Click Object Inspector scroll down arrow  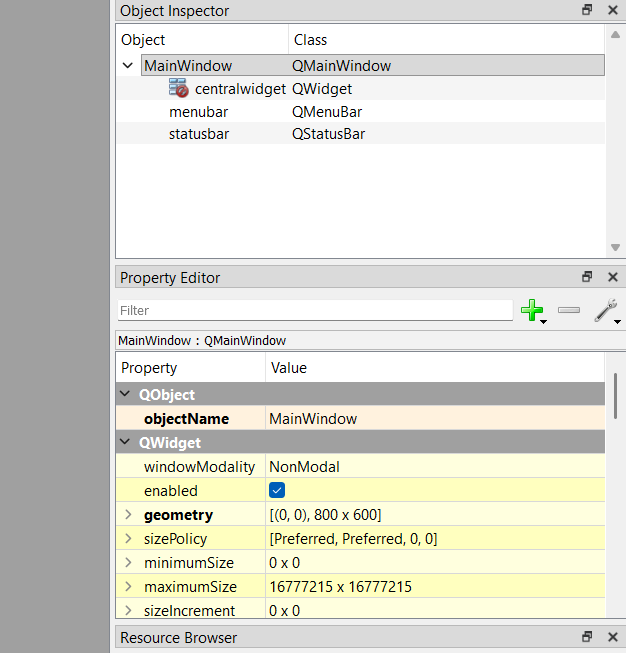click(615, 247)
